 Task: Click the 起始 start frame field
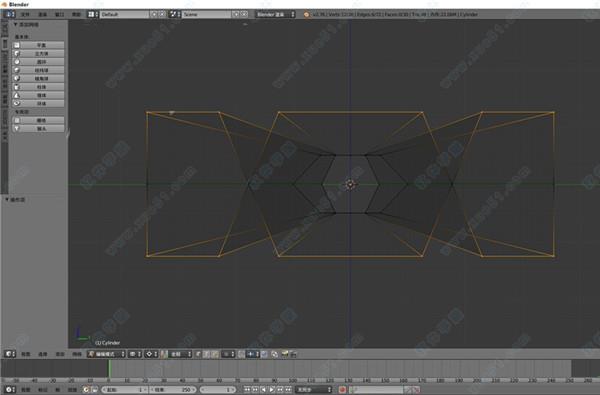pyautogui.click(x=125, y=390)
